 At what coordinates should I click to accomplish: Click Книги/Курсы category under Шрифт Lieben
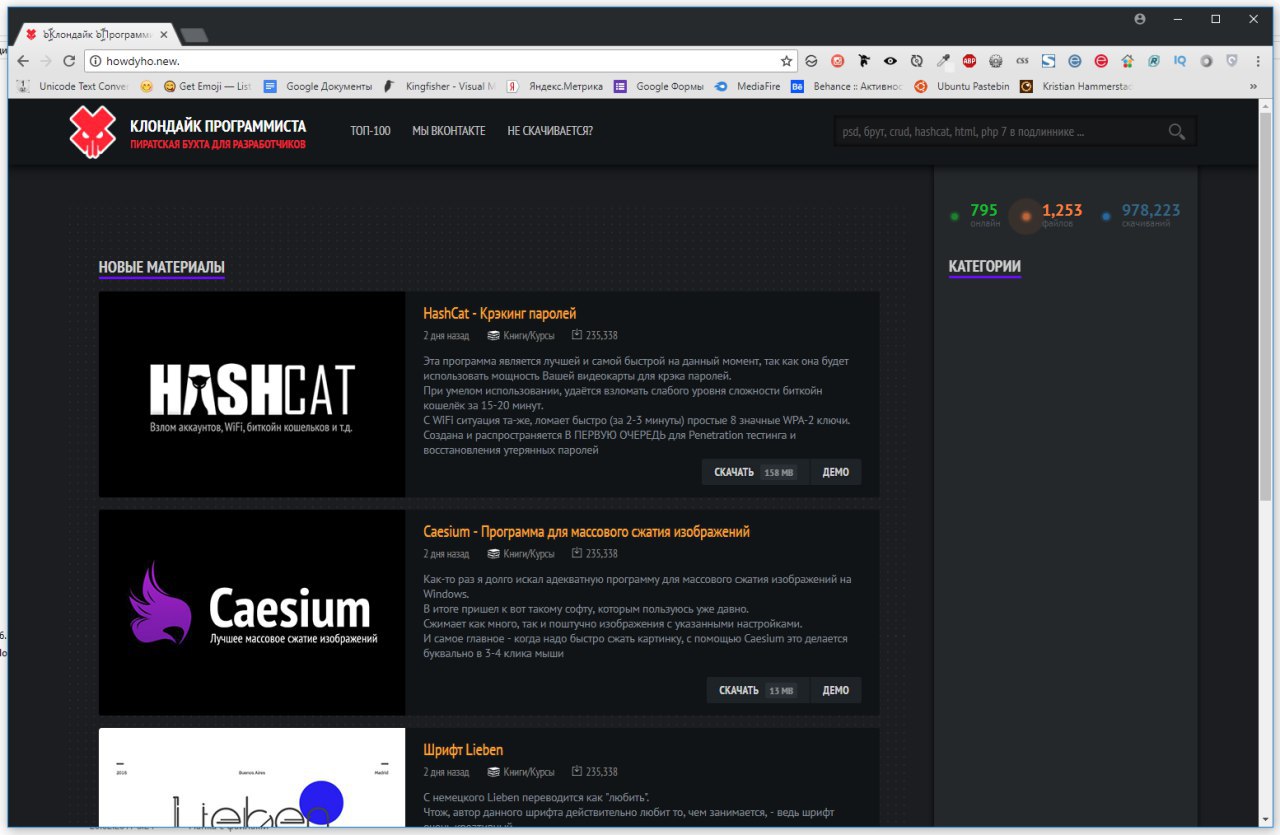coord(520,772)
